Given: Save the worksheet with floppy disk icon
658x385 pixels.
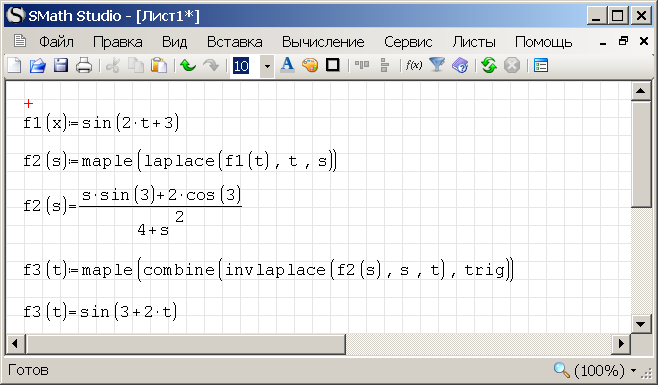Looking at the screenshot, I should pos(61,65).
